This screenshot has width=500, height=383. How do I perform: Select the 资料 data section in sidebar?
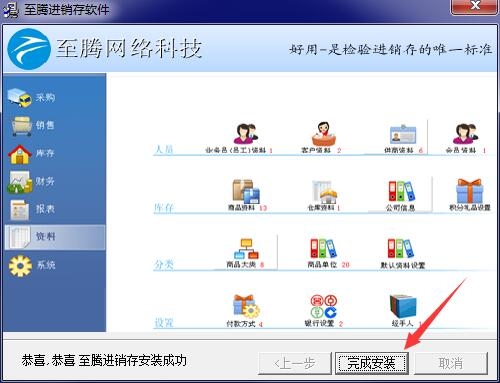55,237
